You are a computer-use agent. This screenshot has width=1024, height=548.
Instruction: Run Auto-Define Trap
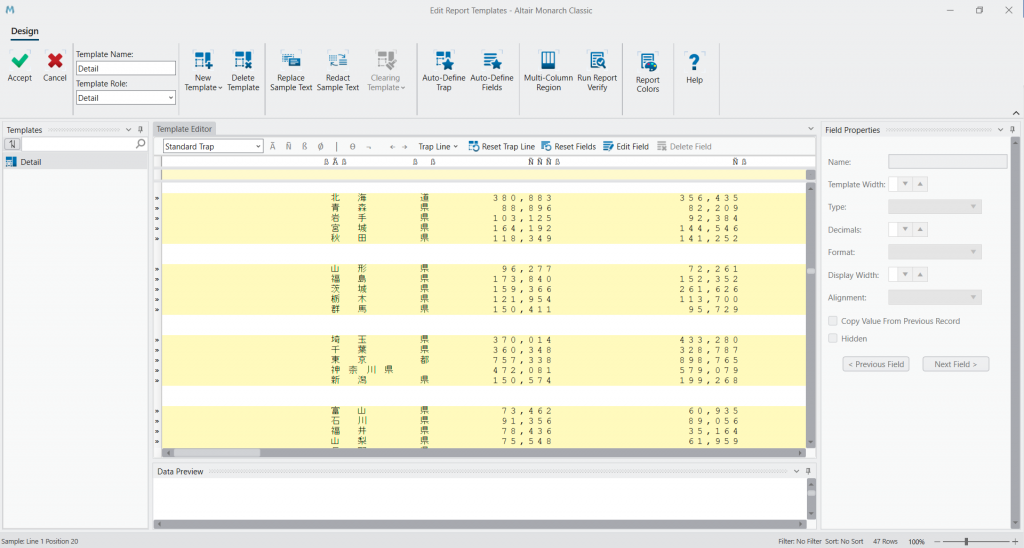pyautogui.click(x=443, y=71)
